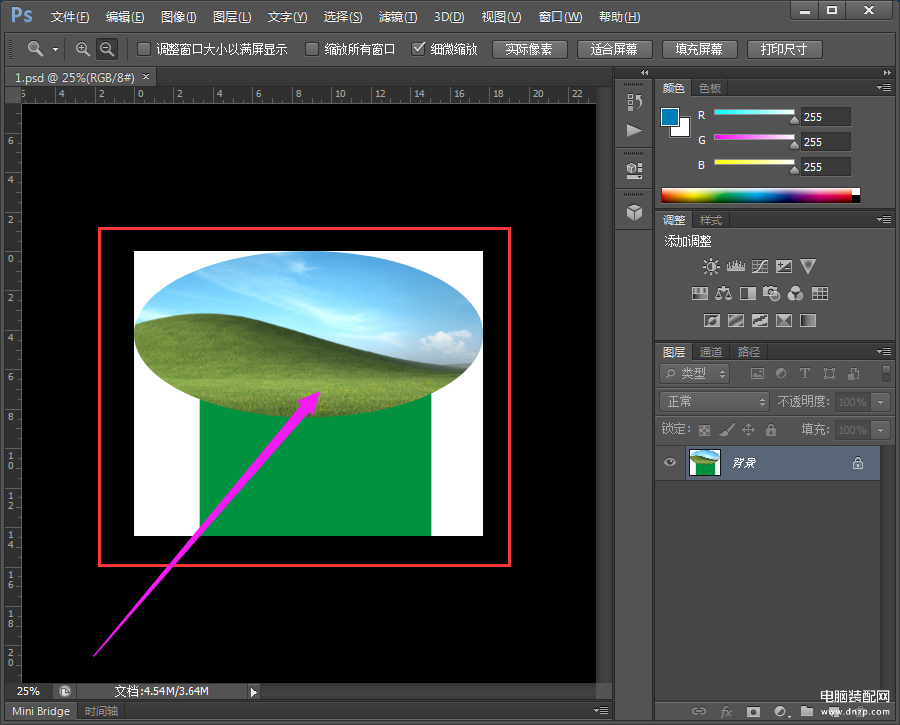Add a Vibrance adjustment triangle icon
The width and height of the screenshot is (900, 725).
point(808,266)
